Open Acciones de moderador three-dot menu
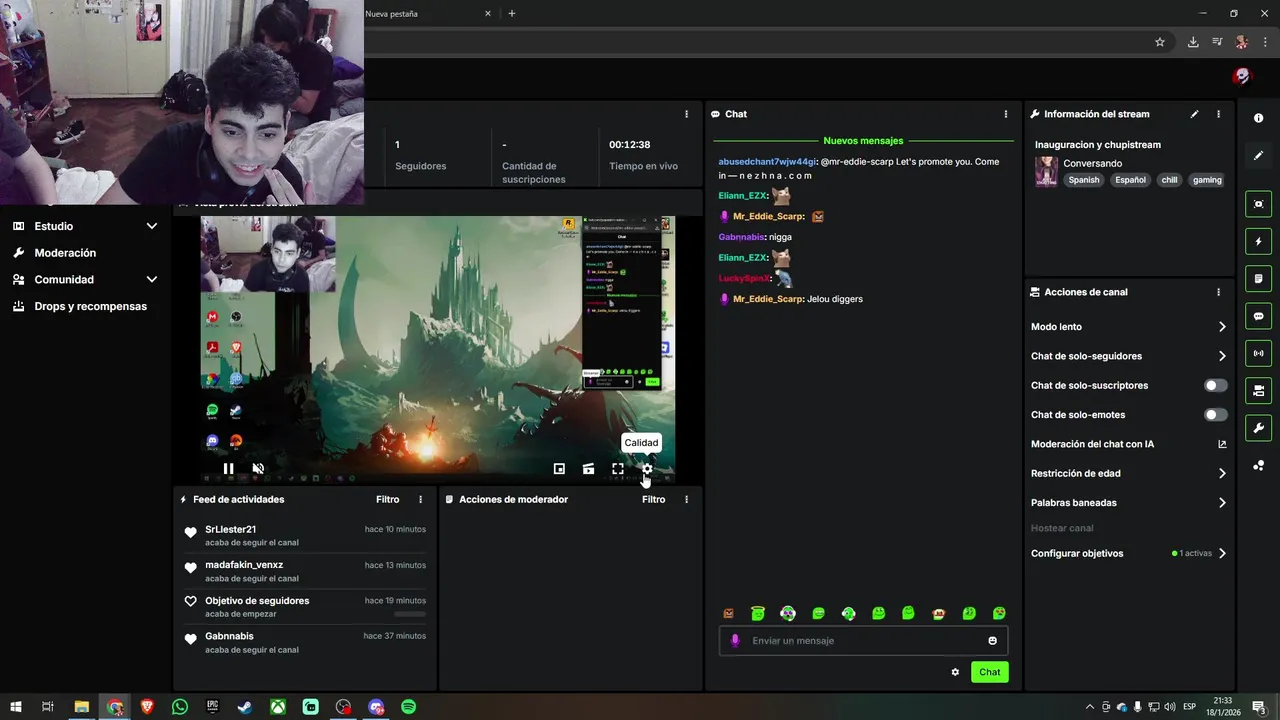This screenshot has width=1280, height=720. click(686, 499)
